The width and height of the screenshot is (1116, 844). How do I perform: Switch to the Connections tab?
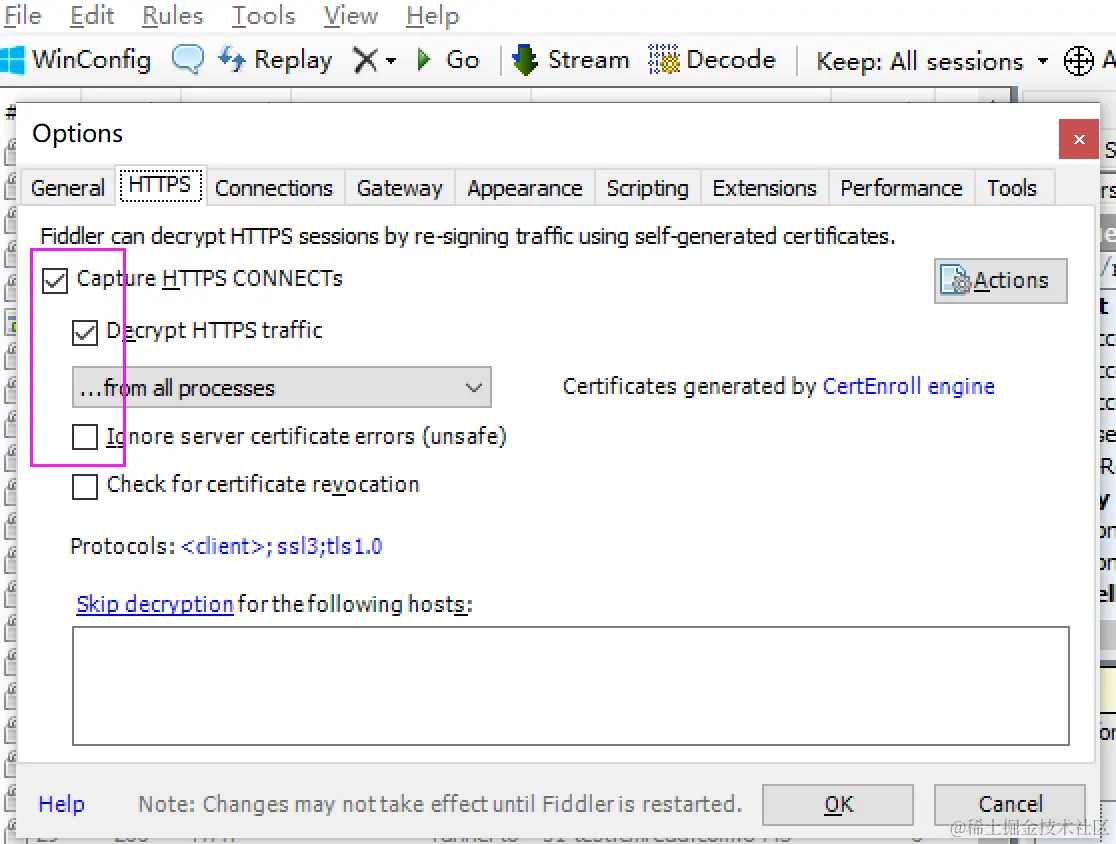pyautogui.click(x=274, y=189)
